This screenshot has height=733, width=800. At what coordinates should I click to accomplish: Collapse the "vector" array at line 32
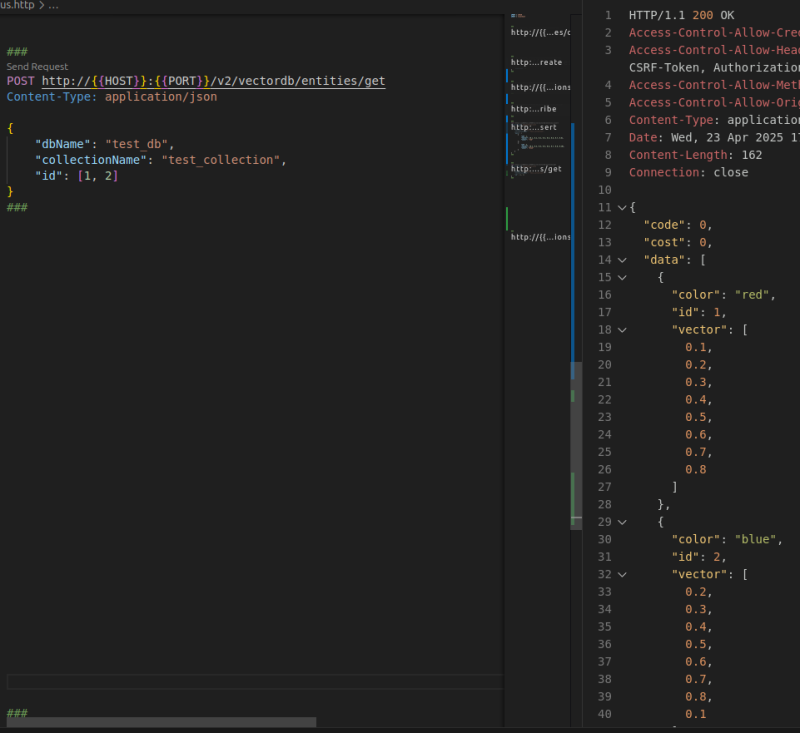[622, 574]
